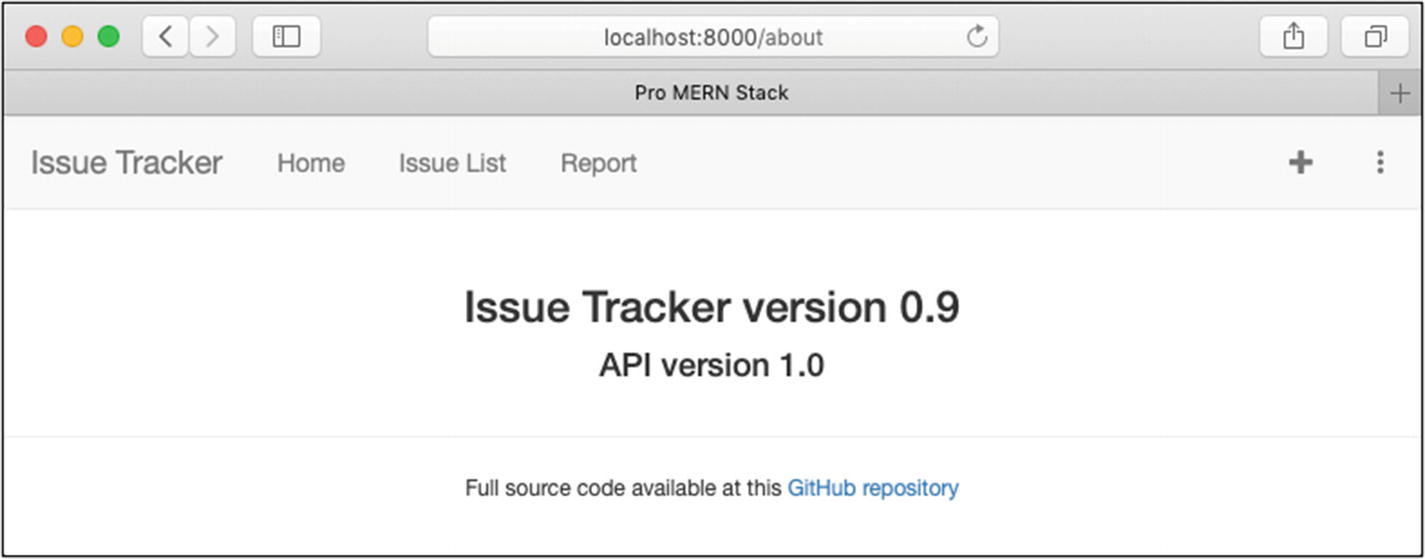Go forward to next page
1425x559 pixels.
[x=212, y=37]
